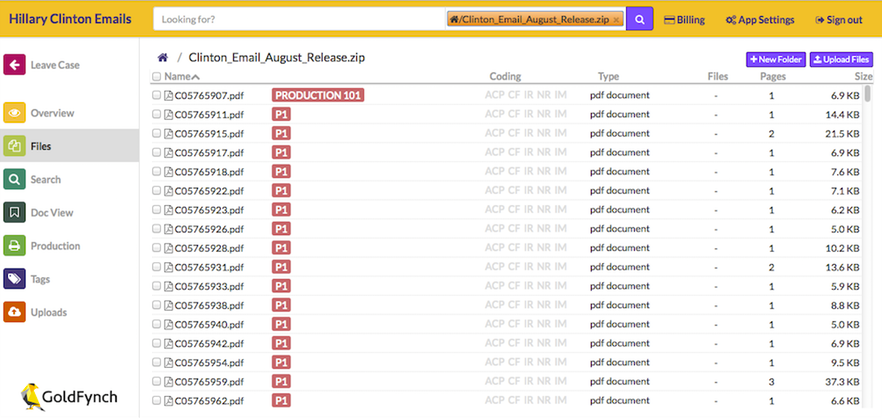Check the box for C05765962.pdf

coord(156,401)
